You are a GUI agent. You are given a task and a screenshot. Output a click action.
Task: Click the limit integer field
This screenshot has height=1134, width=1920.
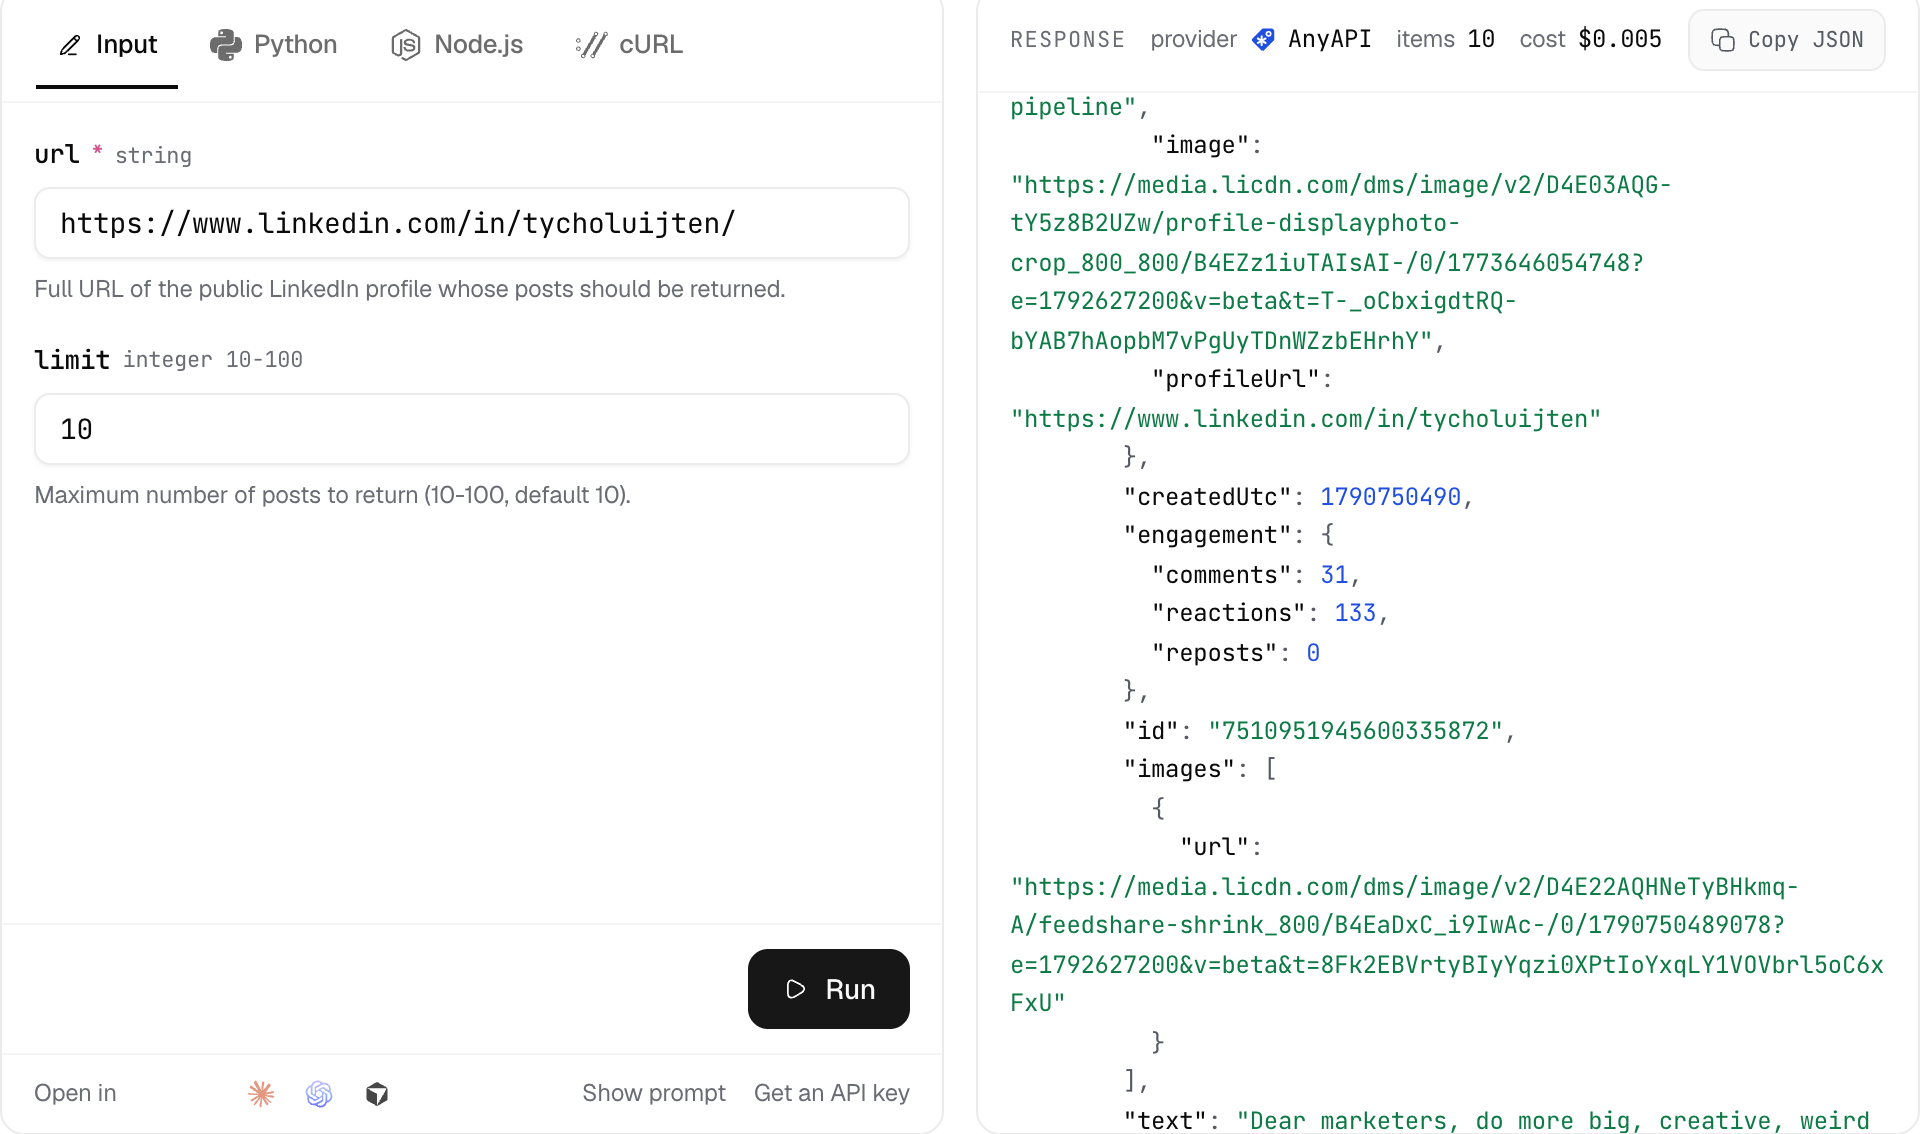(x=472, y=429)
